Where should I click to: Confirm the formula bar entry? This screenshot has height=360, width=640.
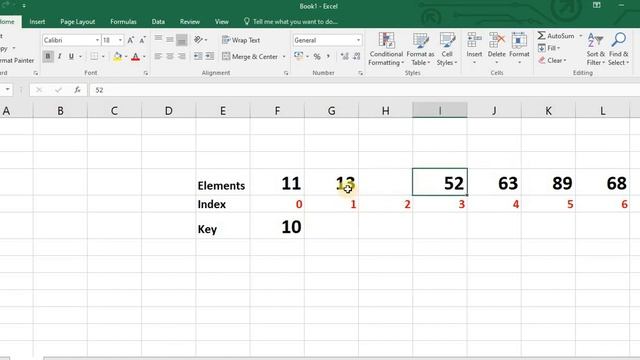(x=58, y=90)
